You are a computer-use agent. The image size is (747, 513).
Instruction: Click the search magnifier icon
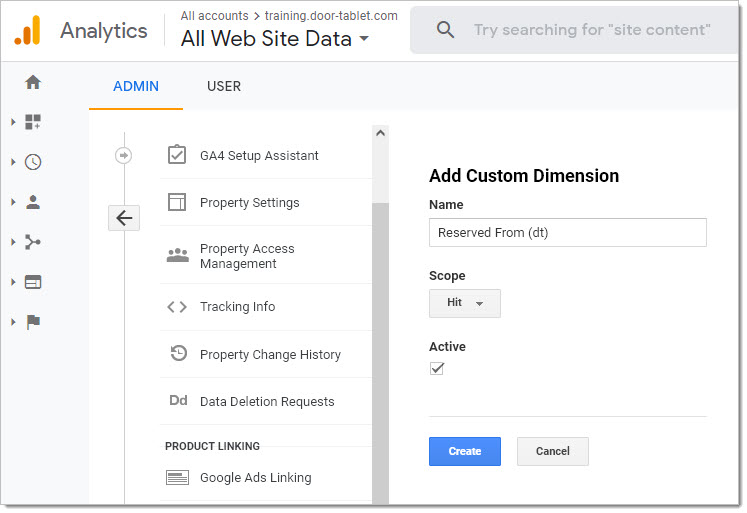tap(445, 30)
